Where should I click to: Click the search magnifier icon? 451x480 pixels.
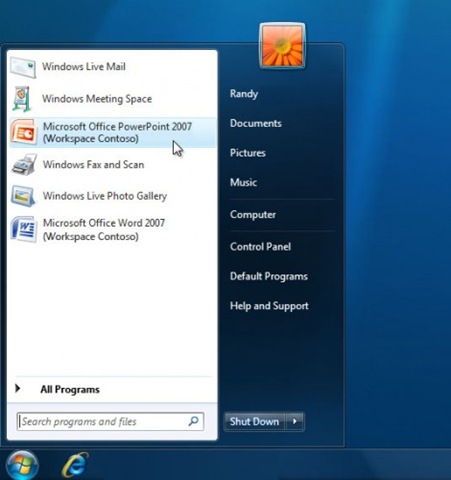[194, 421]
